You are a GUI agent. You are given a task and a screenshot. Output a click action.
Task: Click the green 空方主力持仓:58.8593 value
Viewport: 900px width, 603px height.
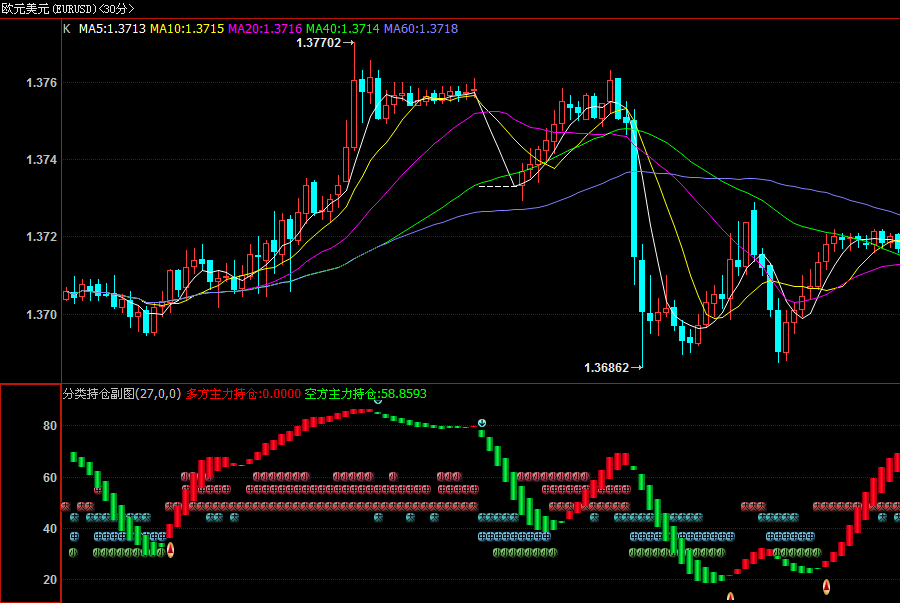coord(366,394)
